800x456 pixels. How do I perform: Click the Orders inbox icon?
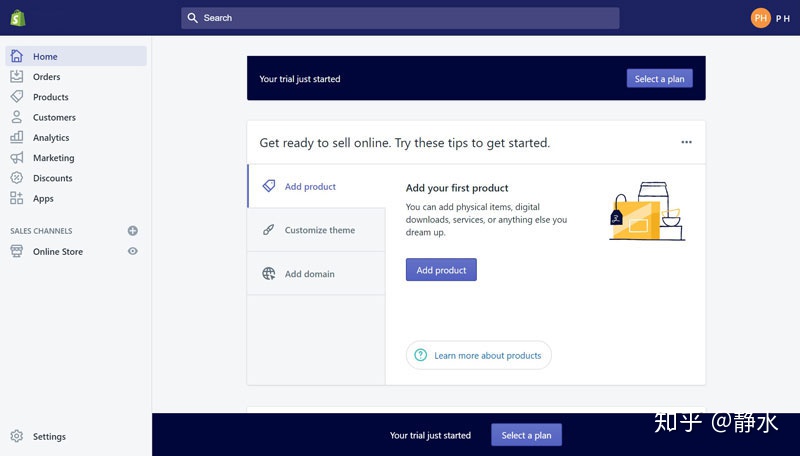click(x=17, y=77)
